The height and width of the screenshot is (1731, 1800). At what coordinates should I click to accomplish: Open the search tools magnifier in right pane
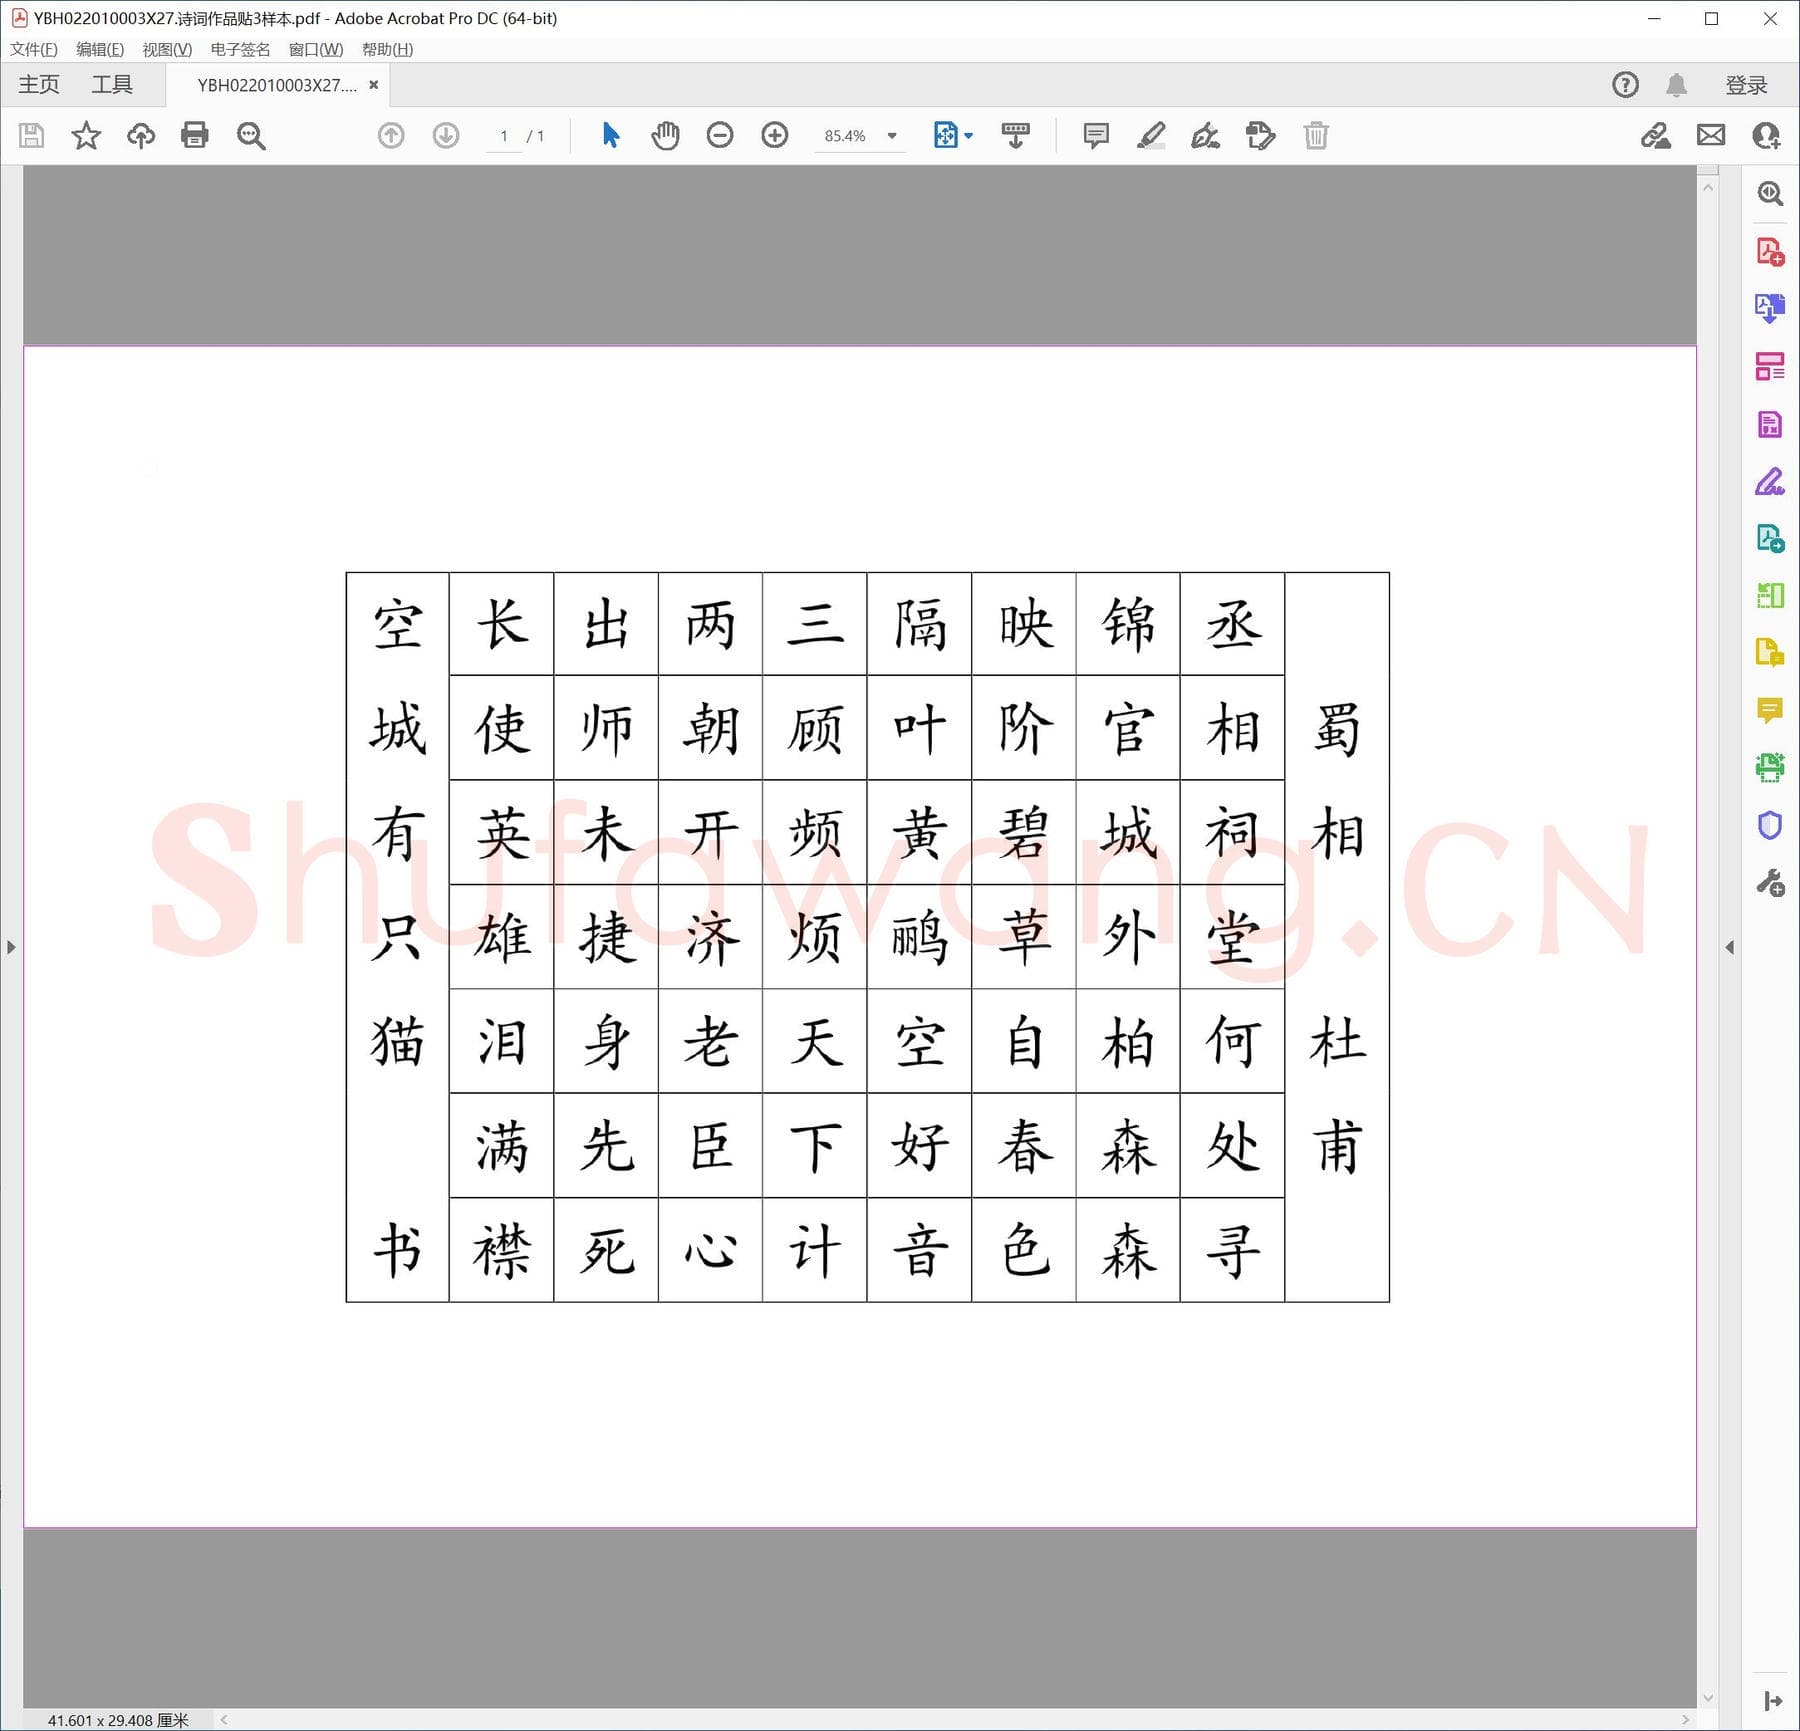coord(1770,193)
